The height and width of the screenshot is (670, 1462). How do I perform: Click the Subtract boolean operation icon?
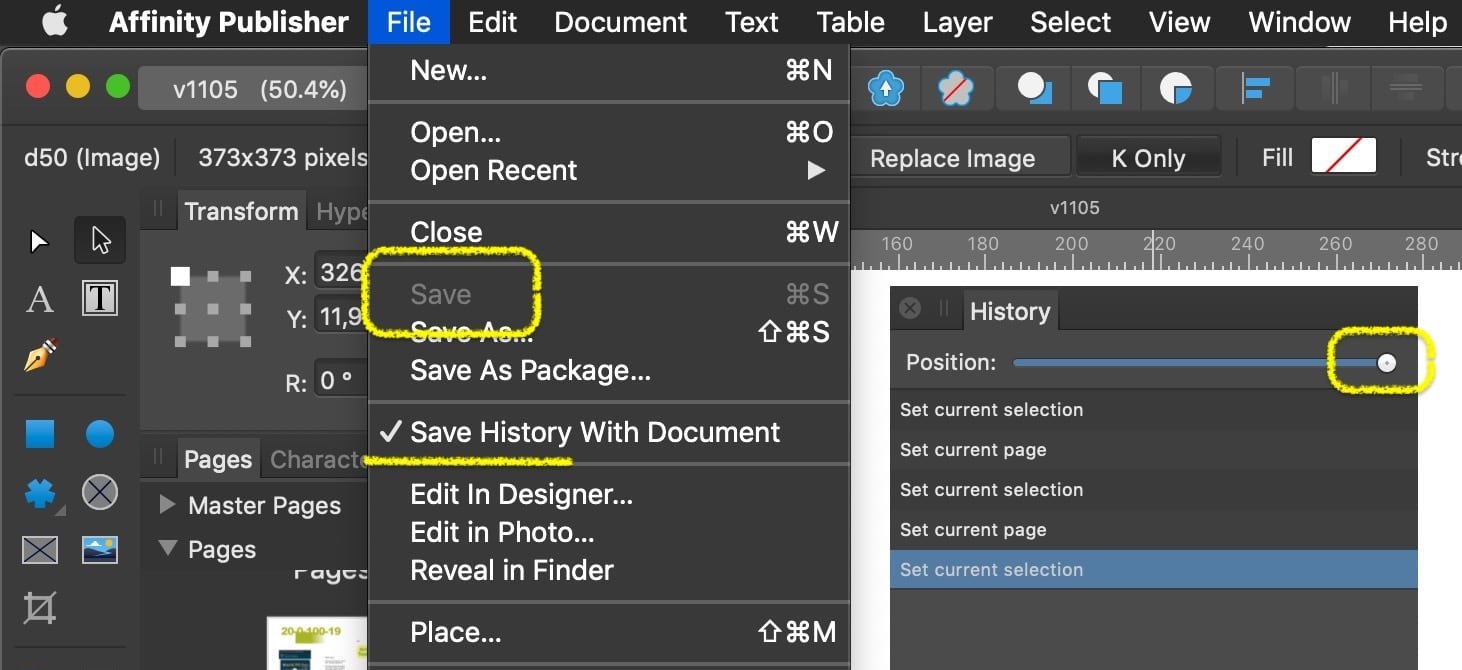[1105, 89]
